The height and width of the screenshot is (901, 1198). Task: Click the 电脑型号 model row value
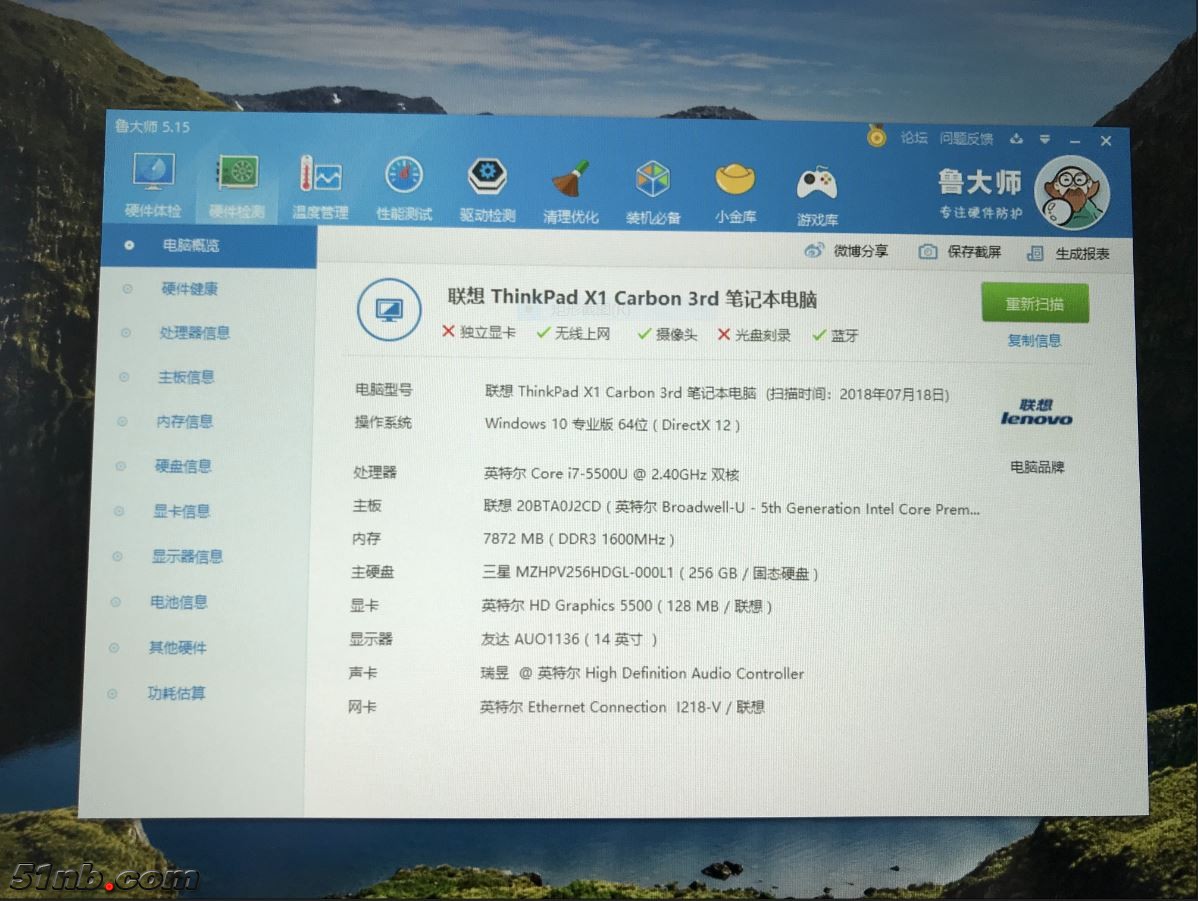pos(717,393)
